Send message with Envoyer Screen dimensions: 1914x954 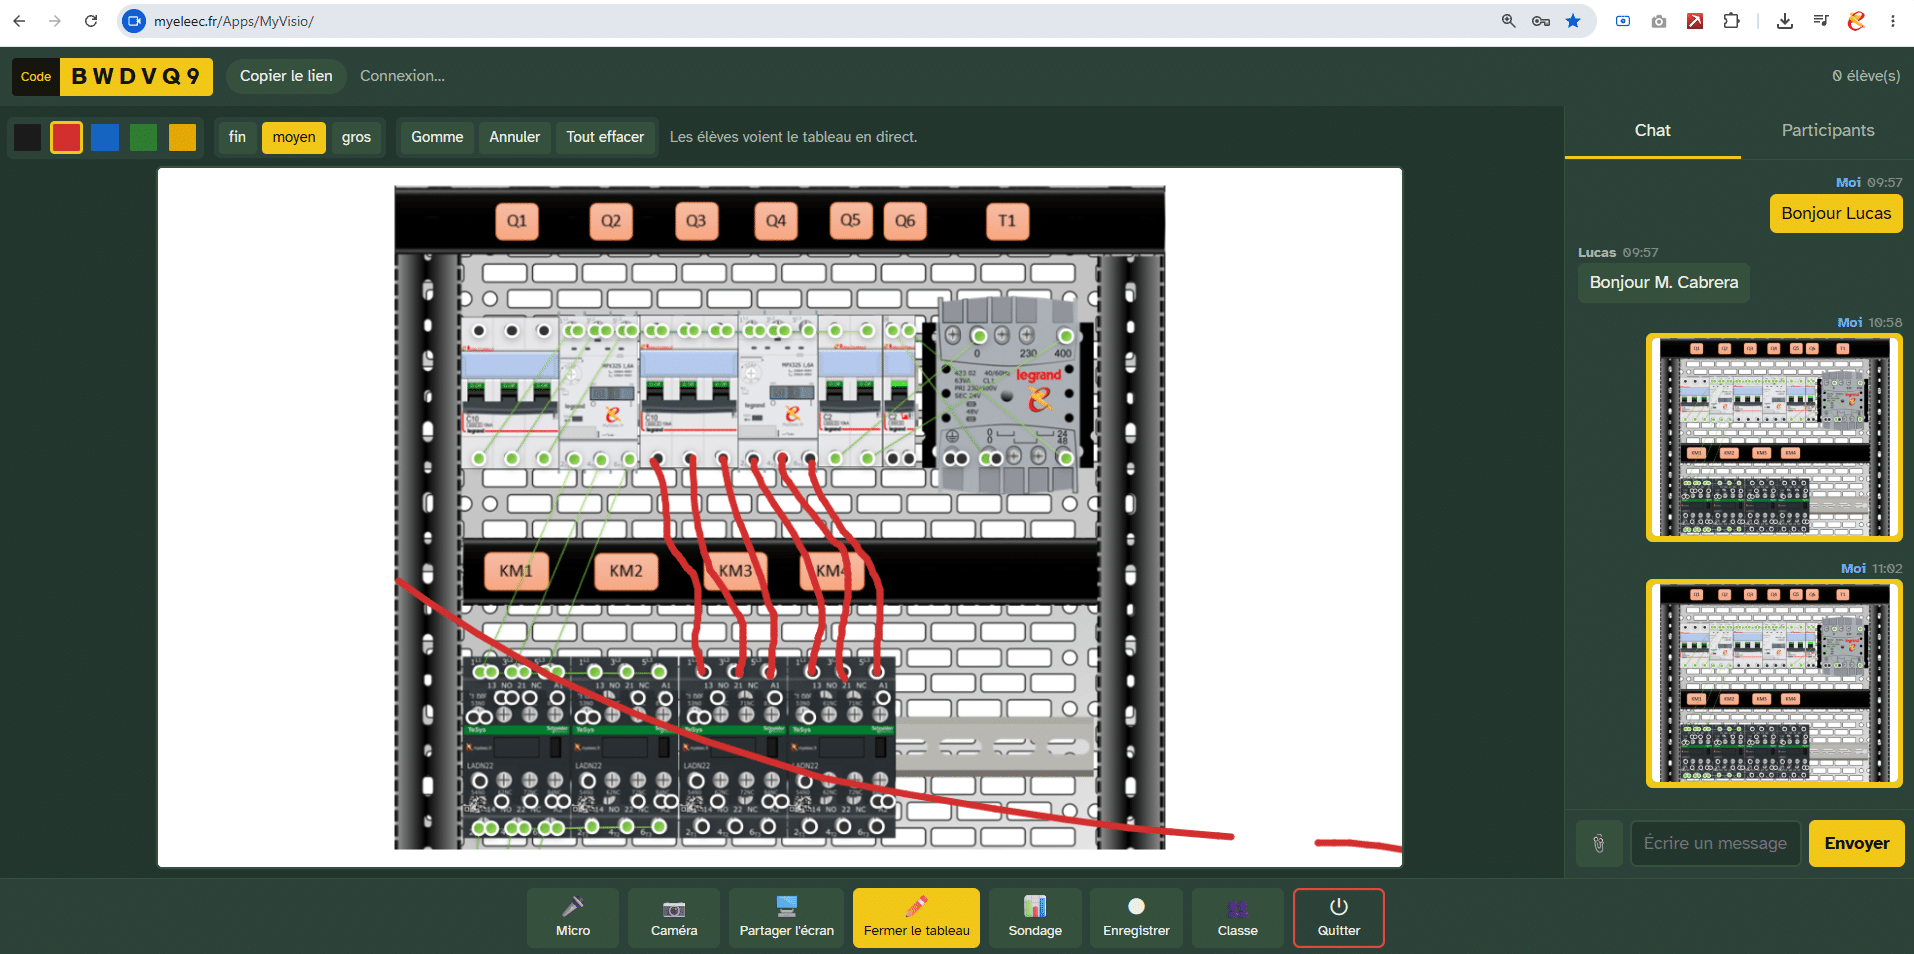point(1856,843)
